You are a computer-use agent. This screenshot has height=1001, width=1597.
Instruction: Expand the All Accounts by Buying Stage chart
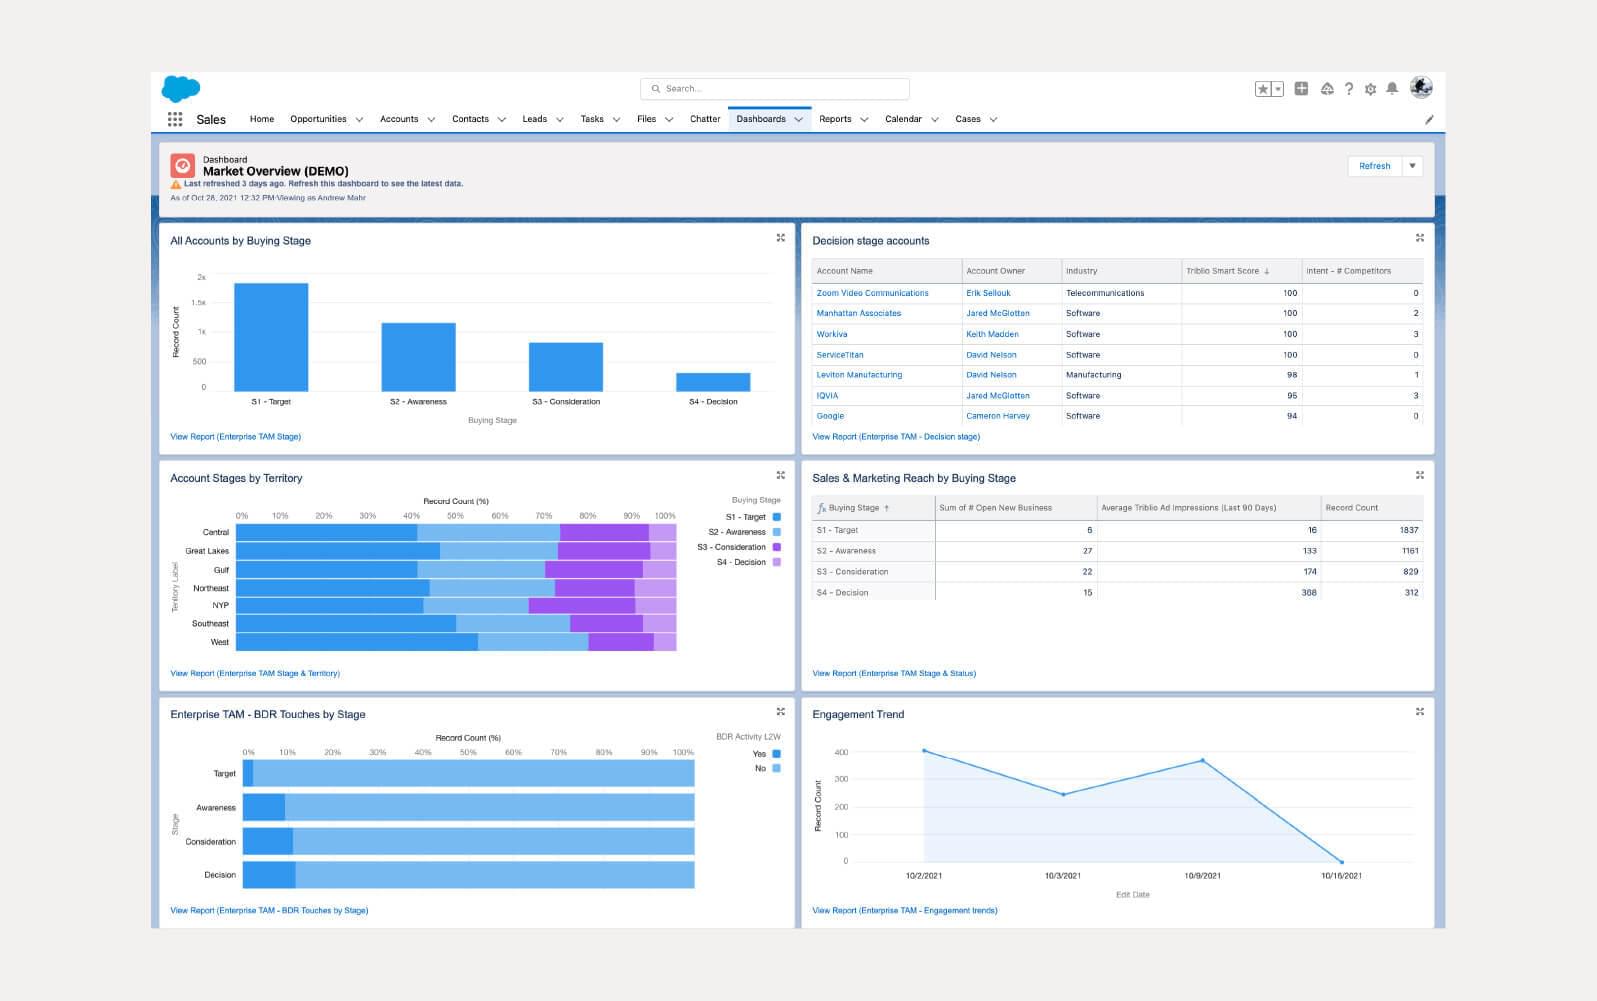pyautogui.click(x=781, y=238)
